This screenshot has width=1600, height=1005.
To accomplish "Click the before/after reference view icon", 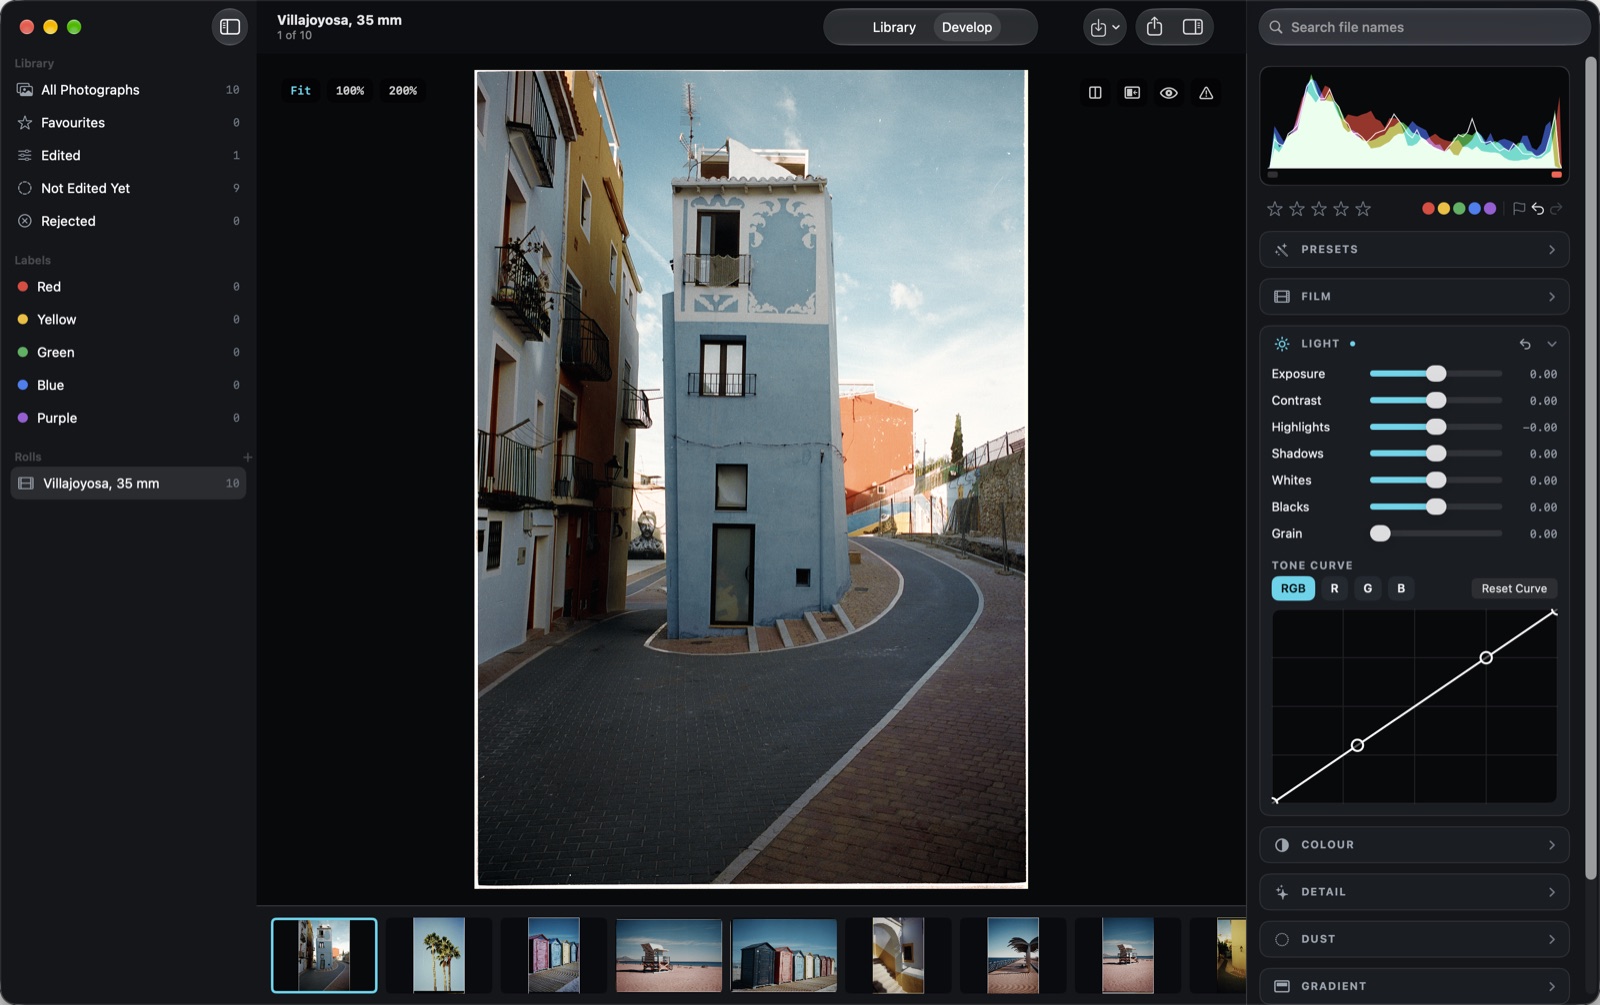I will click(x=1132, y=93).
